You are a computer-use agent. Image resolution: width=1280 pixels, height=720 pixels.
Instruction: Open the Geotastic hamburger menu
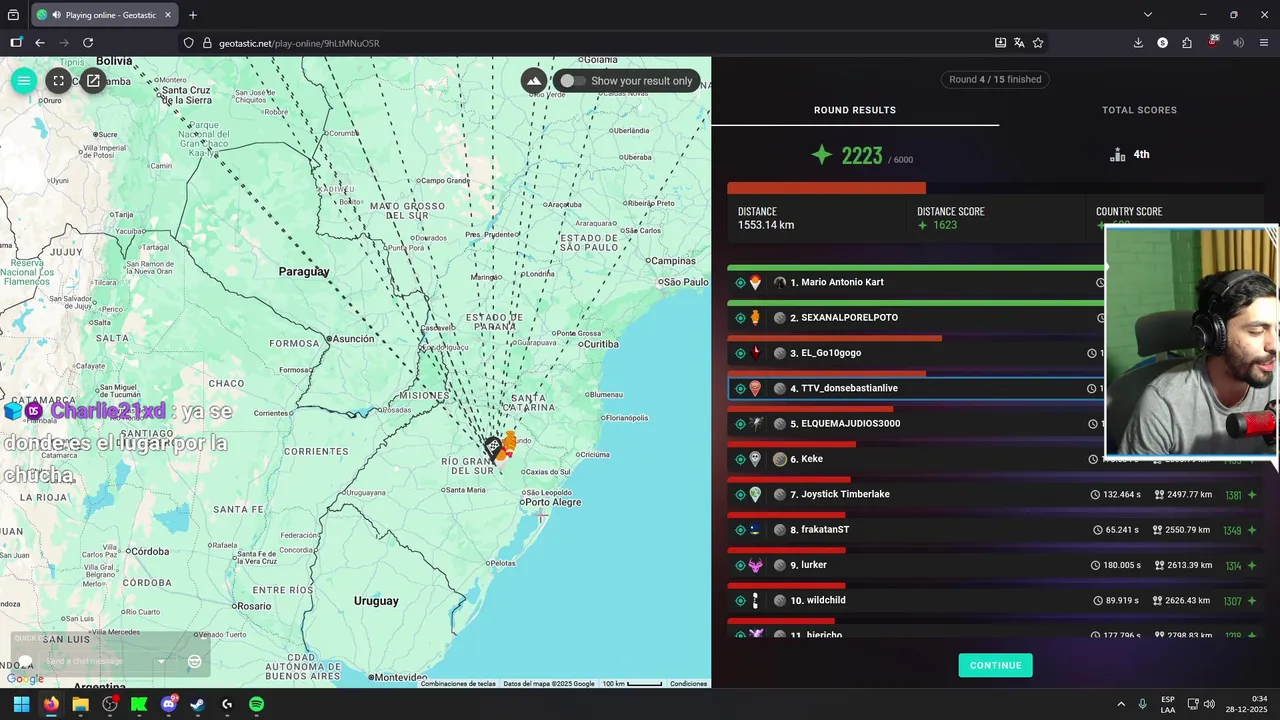point(24,81)
